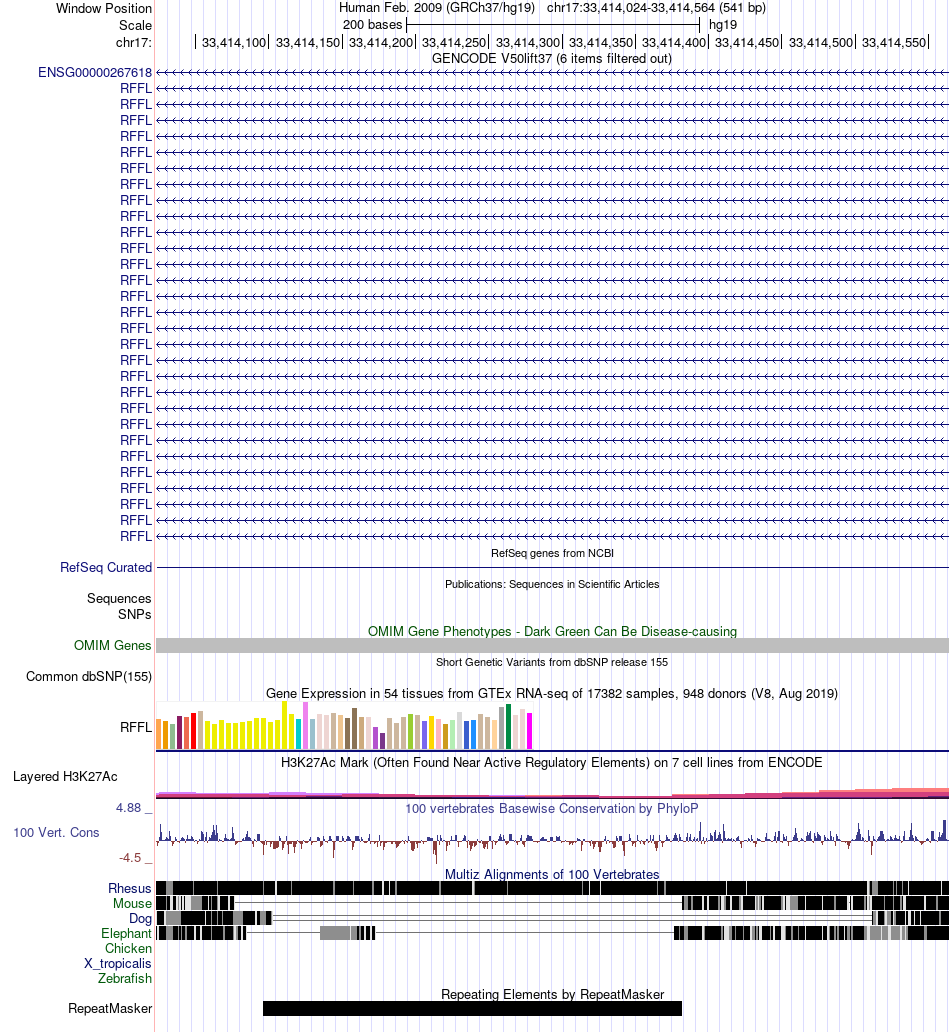Click the 200 bases scale bar
950x1032 pixels.
coord(552,25)
